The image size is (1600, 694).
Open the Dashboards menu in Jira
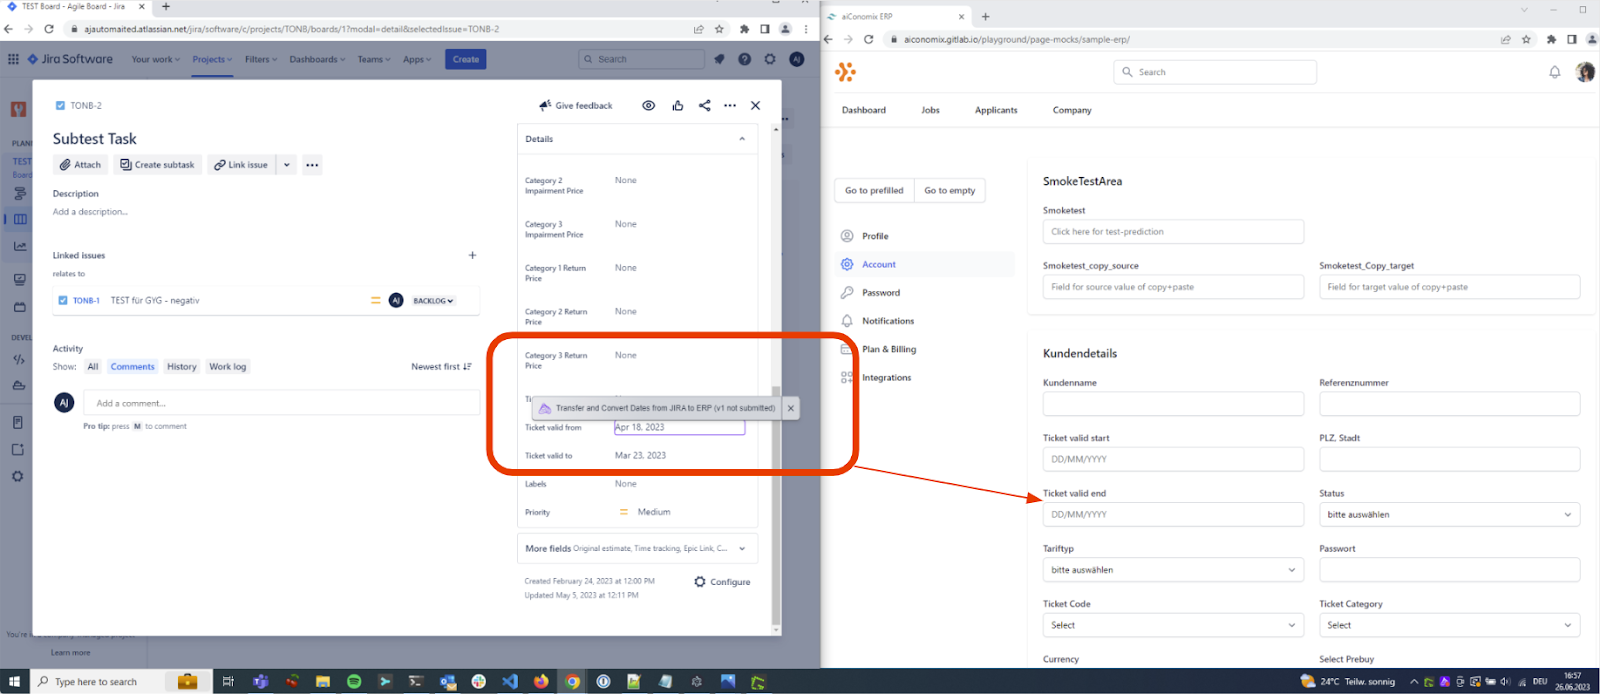(x=317, y=59)
